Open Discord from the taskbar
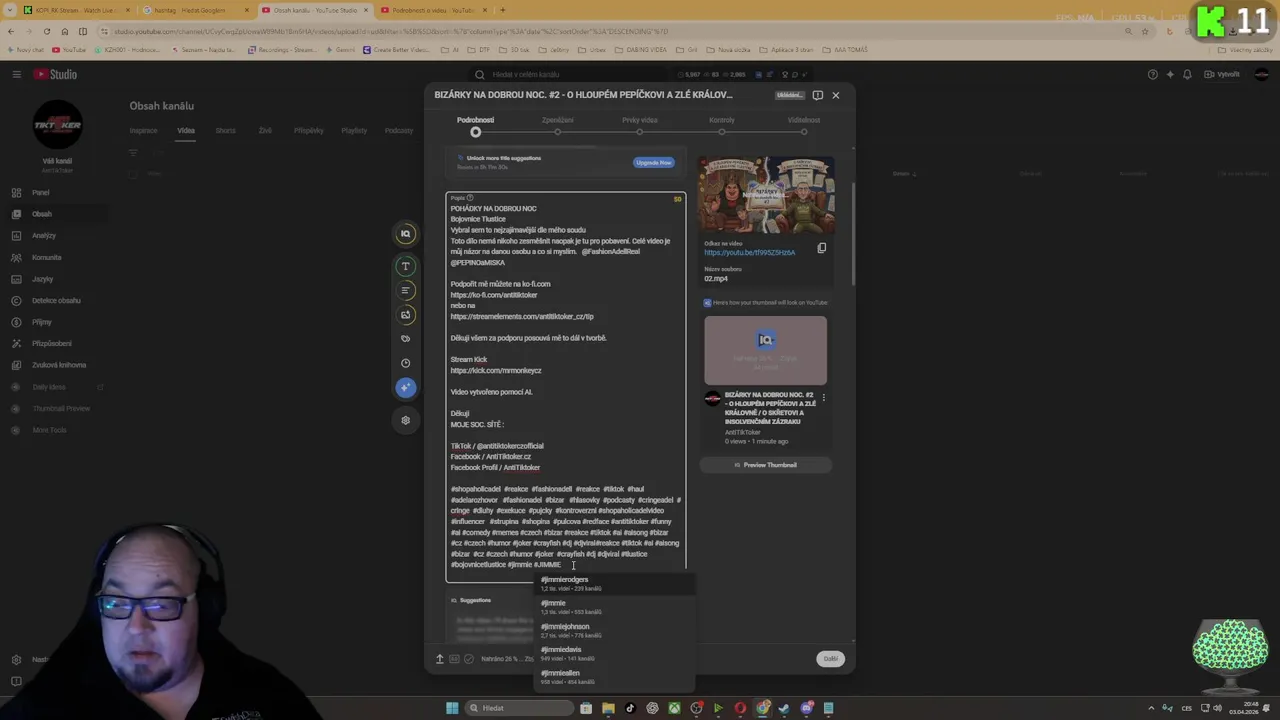This screenshot has height=720, width=1280. pos(807,708)
